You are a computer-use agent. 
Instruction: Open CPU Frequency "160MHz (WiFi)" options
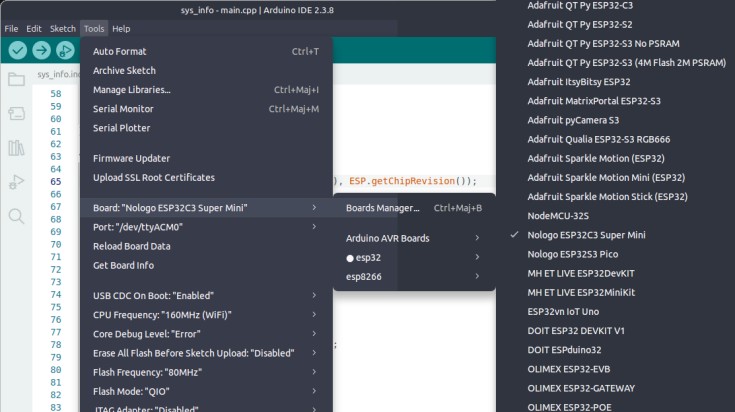tap(206, 315)
